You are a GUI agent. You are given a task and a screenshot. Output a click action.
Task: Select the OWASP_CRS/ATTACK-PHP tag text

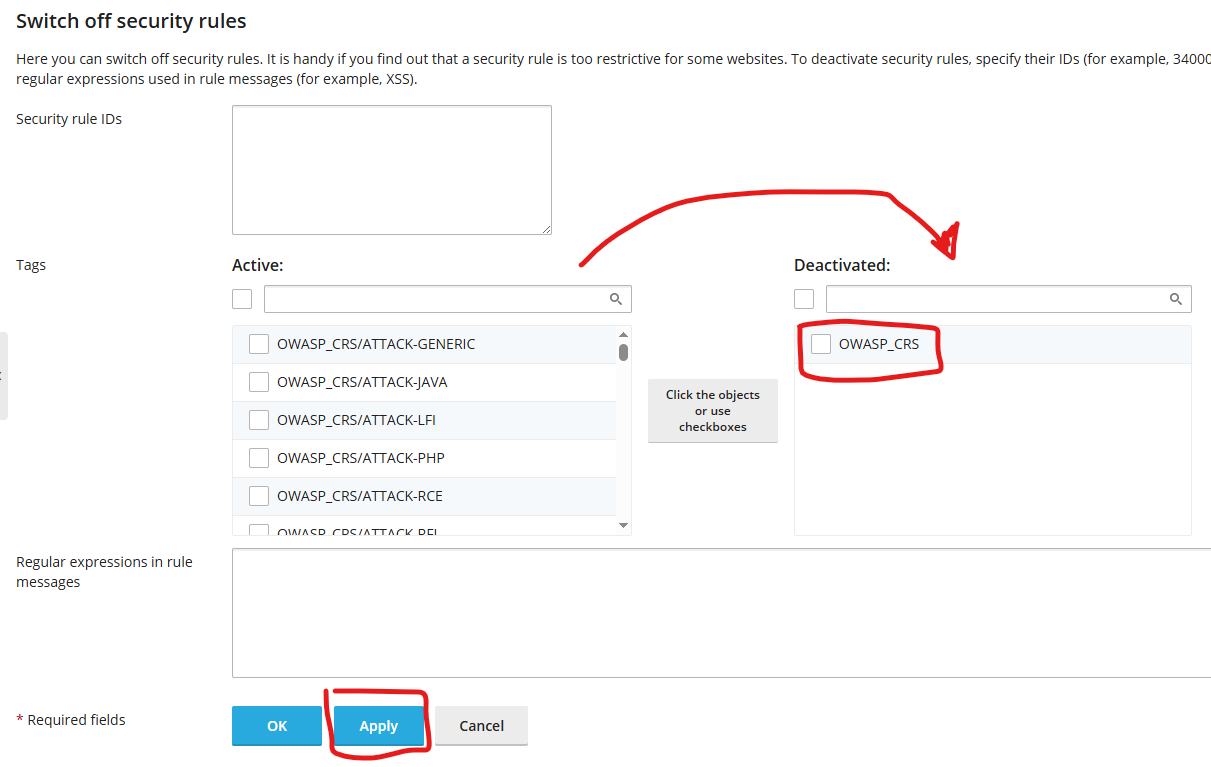[x=361, y=458]
